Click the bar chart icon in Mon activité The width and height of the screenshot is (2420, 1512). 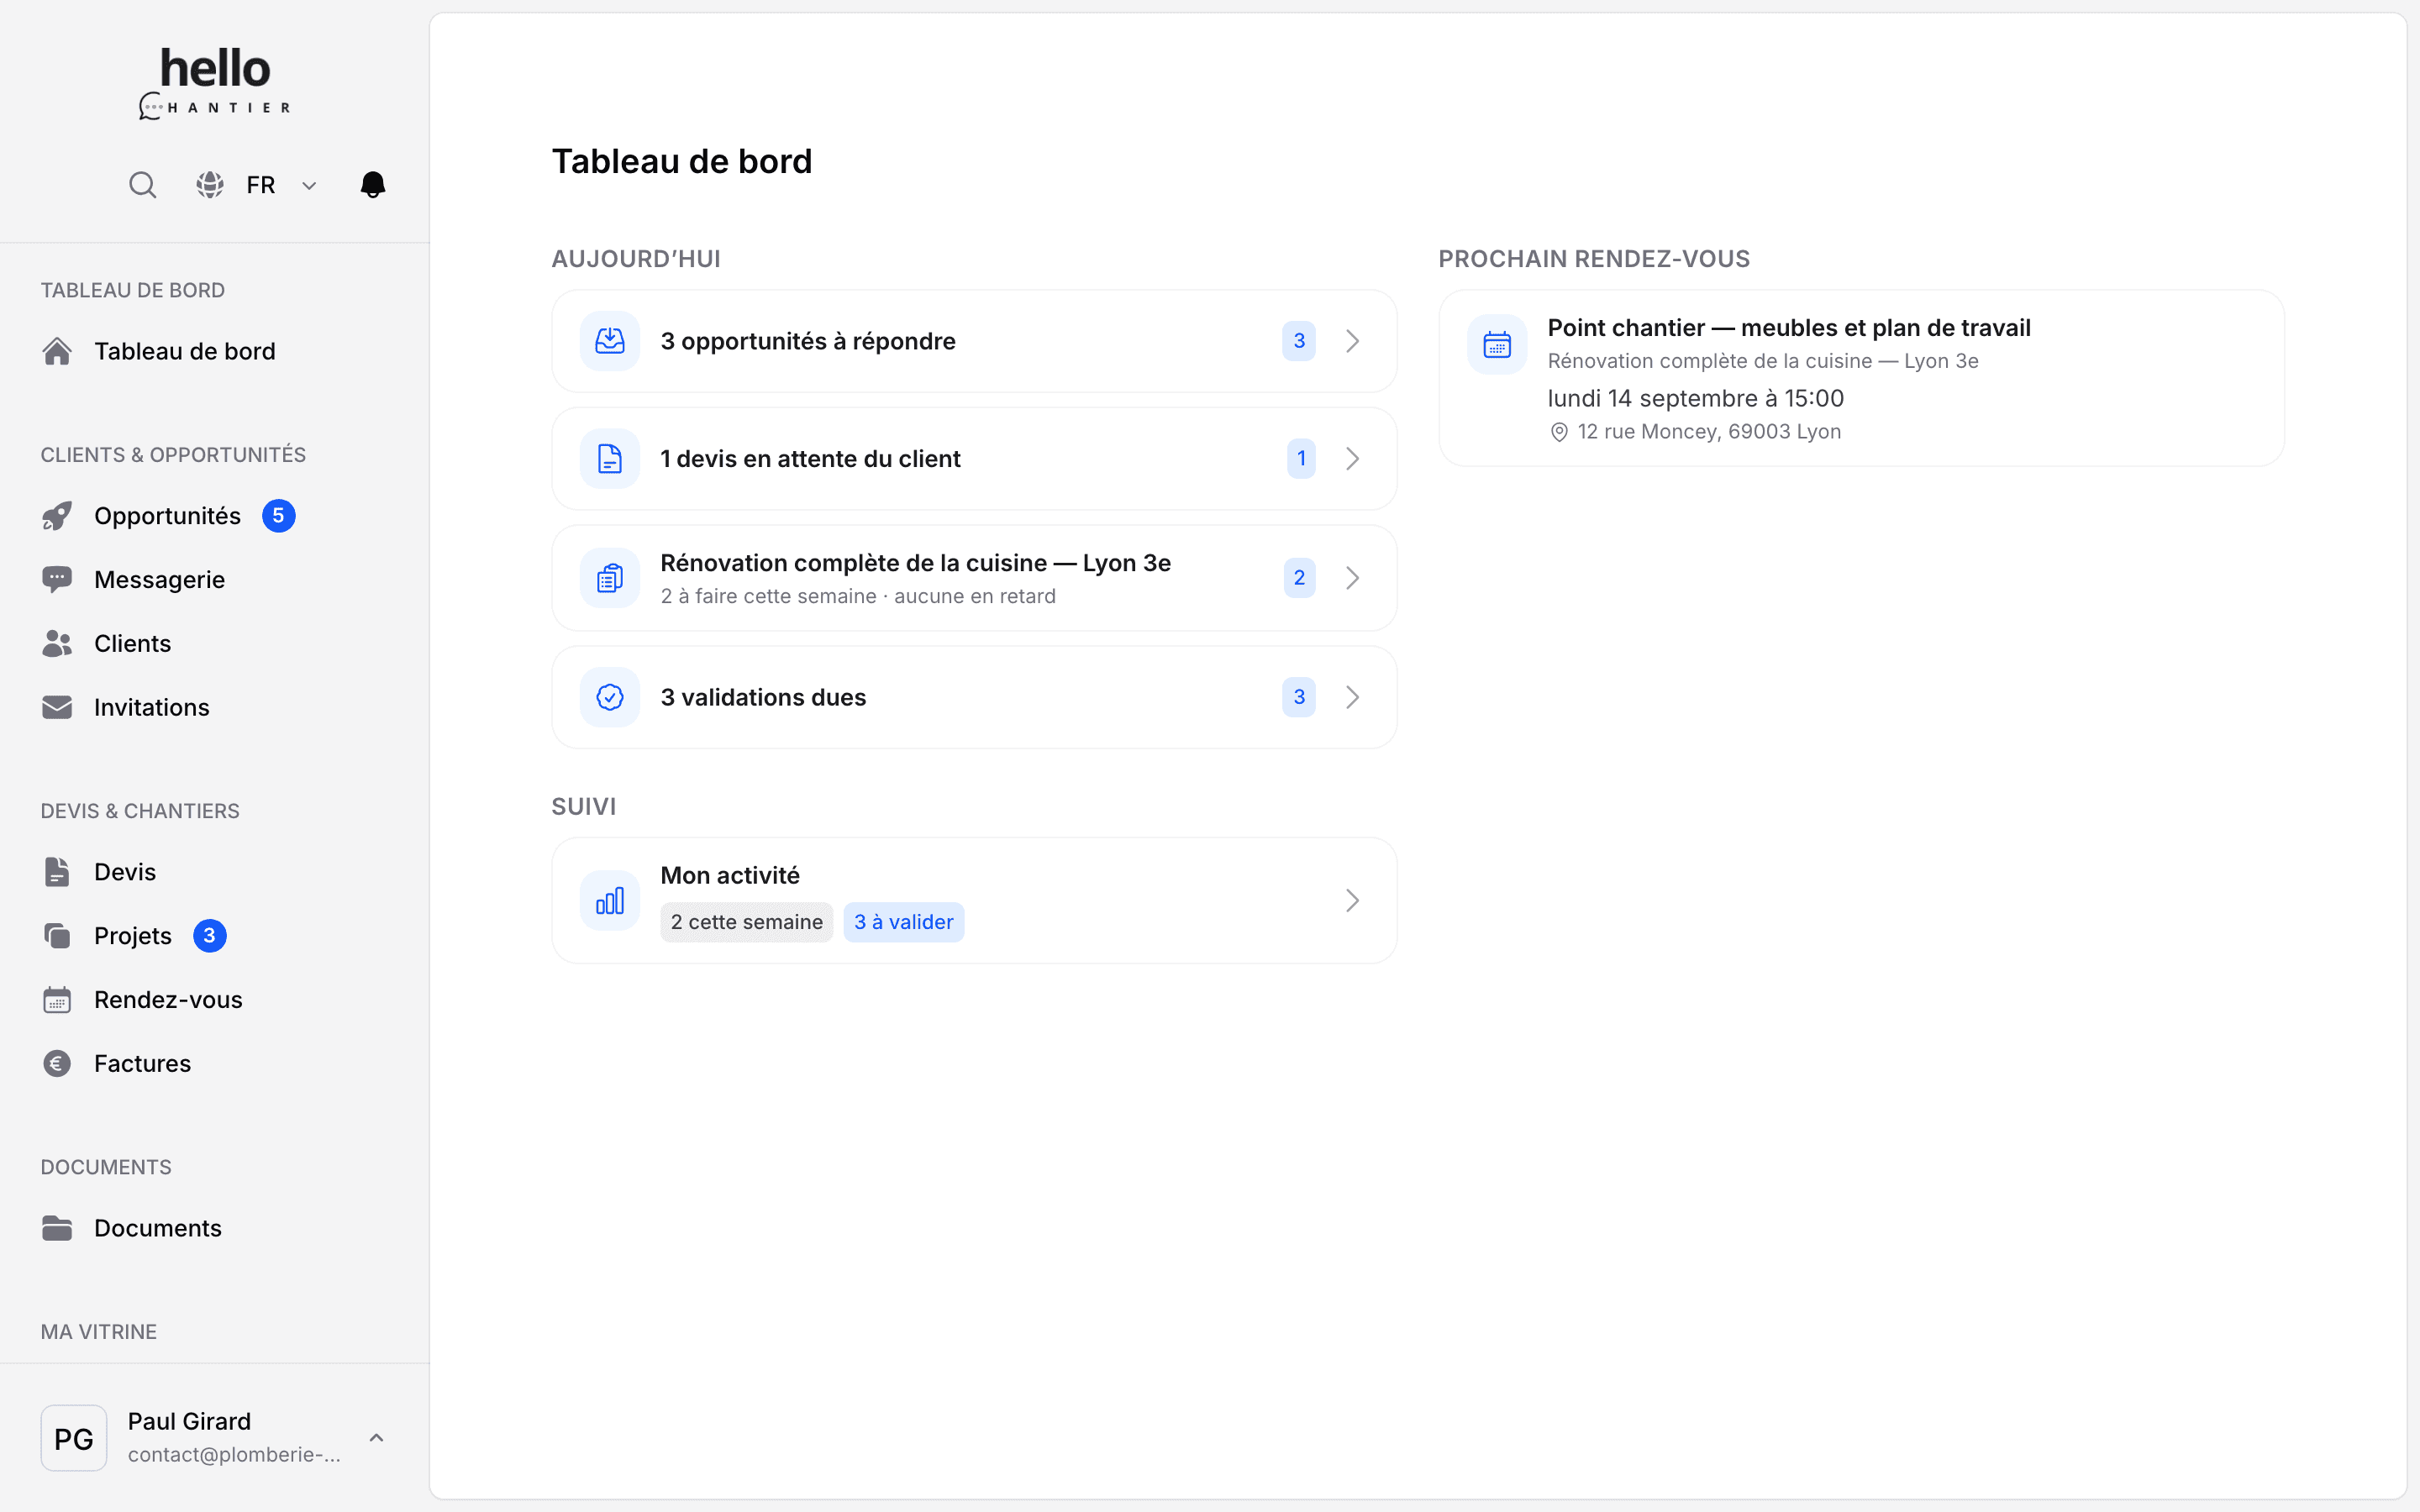(610, 900)
